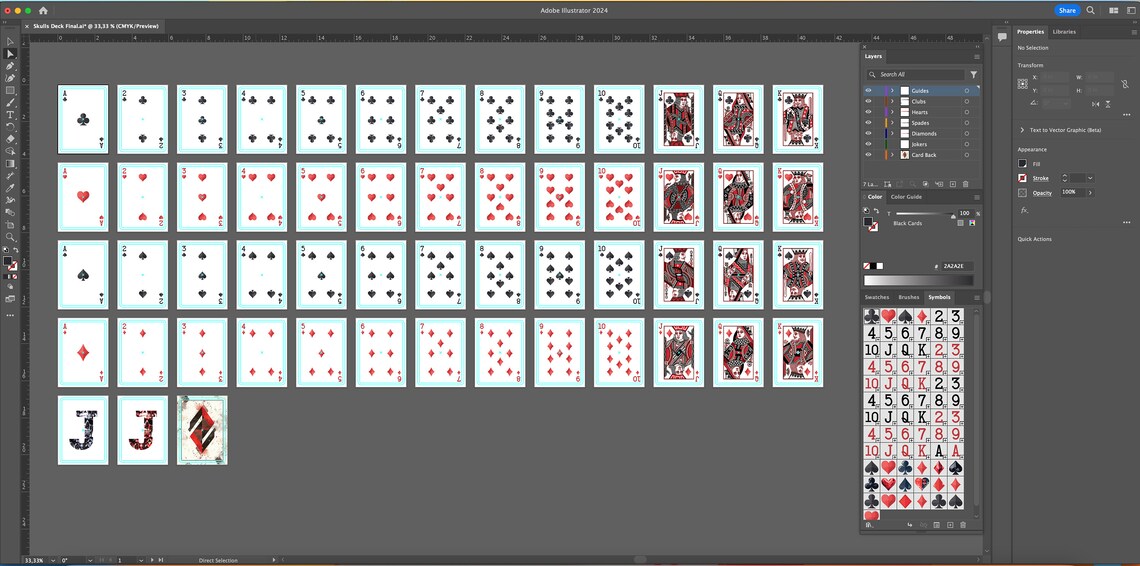Click the Search All layers field
The width and height of the screenshot is (1140, 566).
pyautogui.click(x=916, y=74)
